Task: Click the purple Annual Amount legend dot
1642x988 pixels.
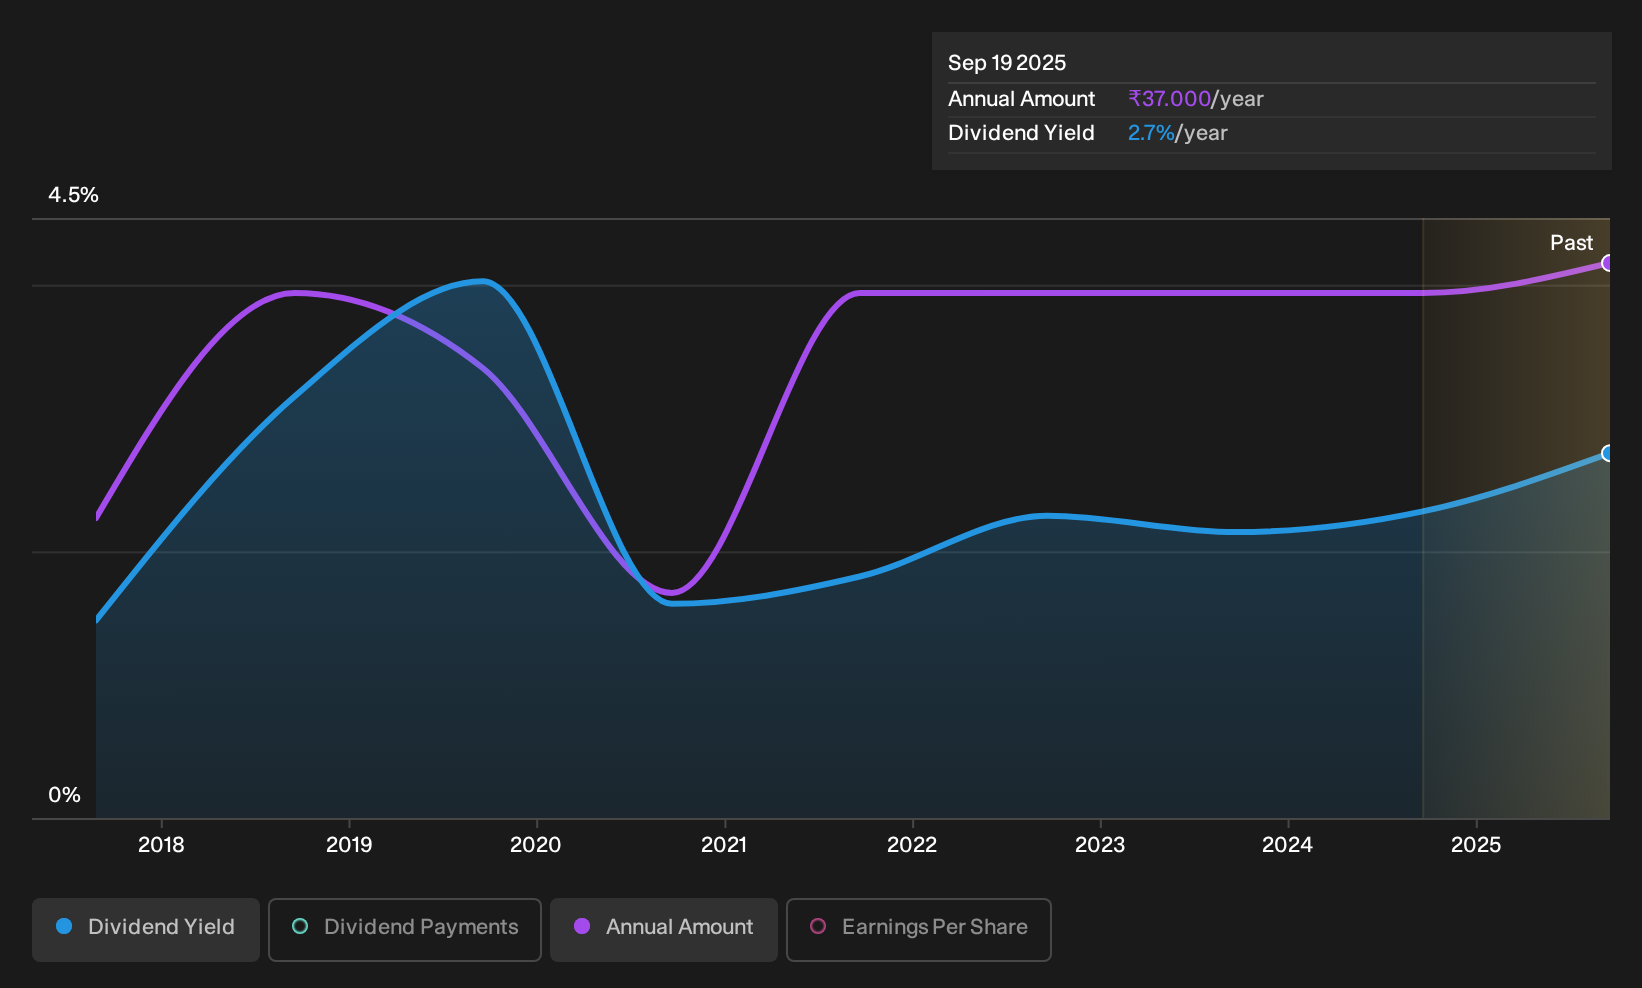Action: (582, 926)
